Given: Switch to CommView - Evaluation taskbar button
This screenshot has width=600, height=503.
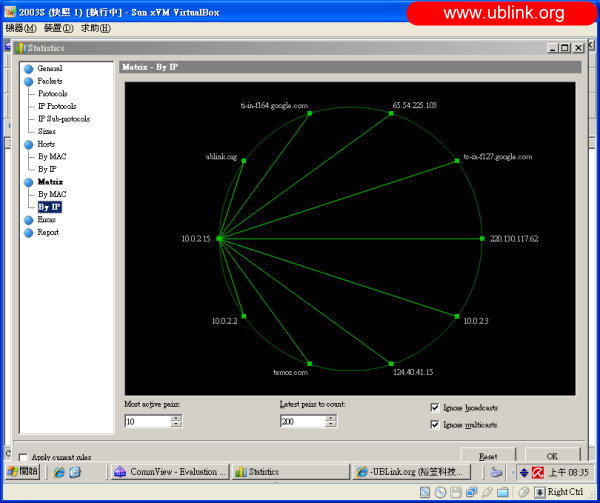Looking at the screenshot, I should click(170, 472).
